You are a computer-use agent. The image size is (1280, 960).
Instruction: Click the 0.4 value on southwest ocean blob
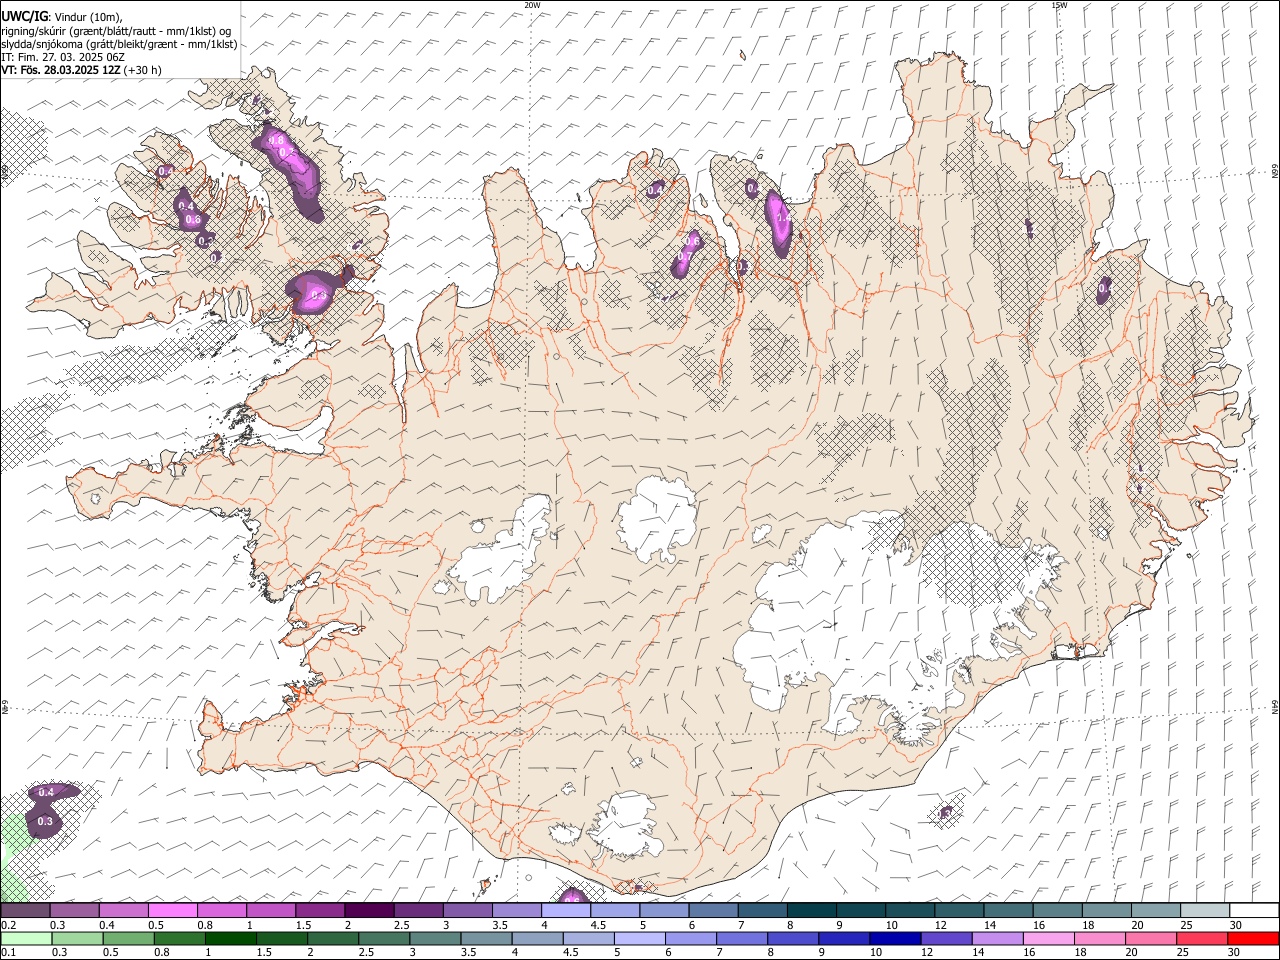point(46,792)
